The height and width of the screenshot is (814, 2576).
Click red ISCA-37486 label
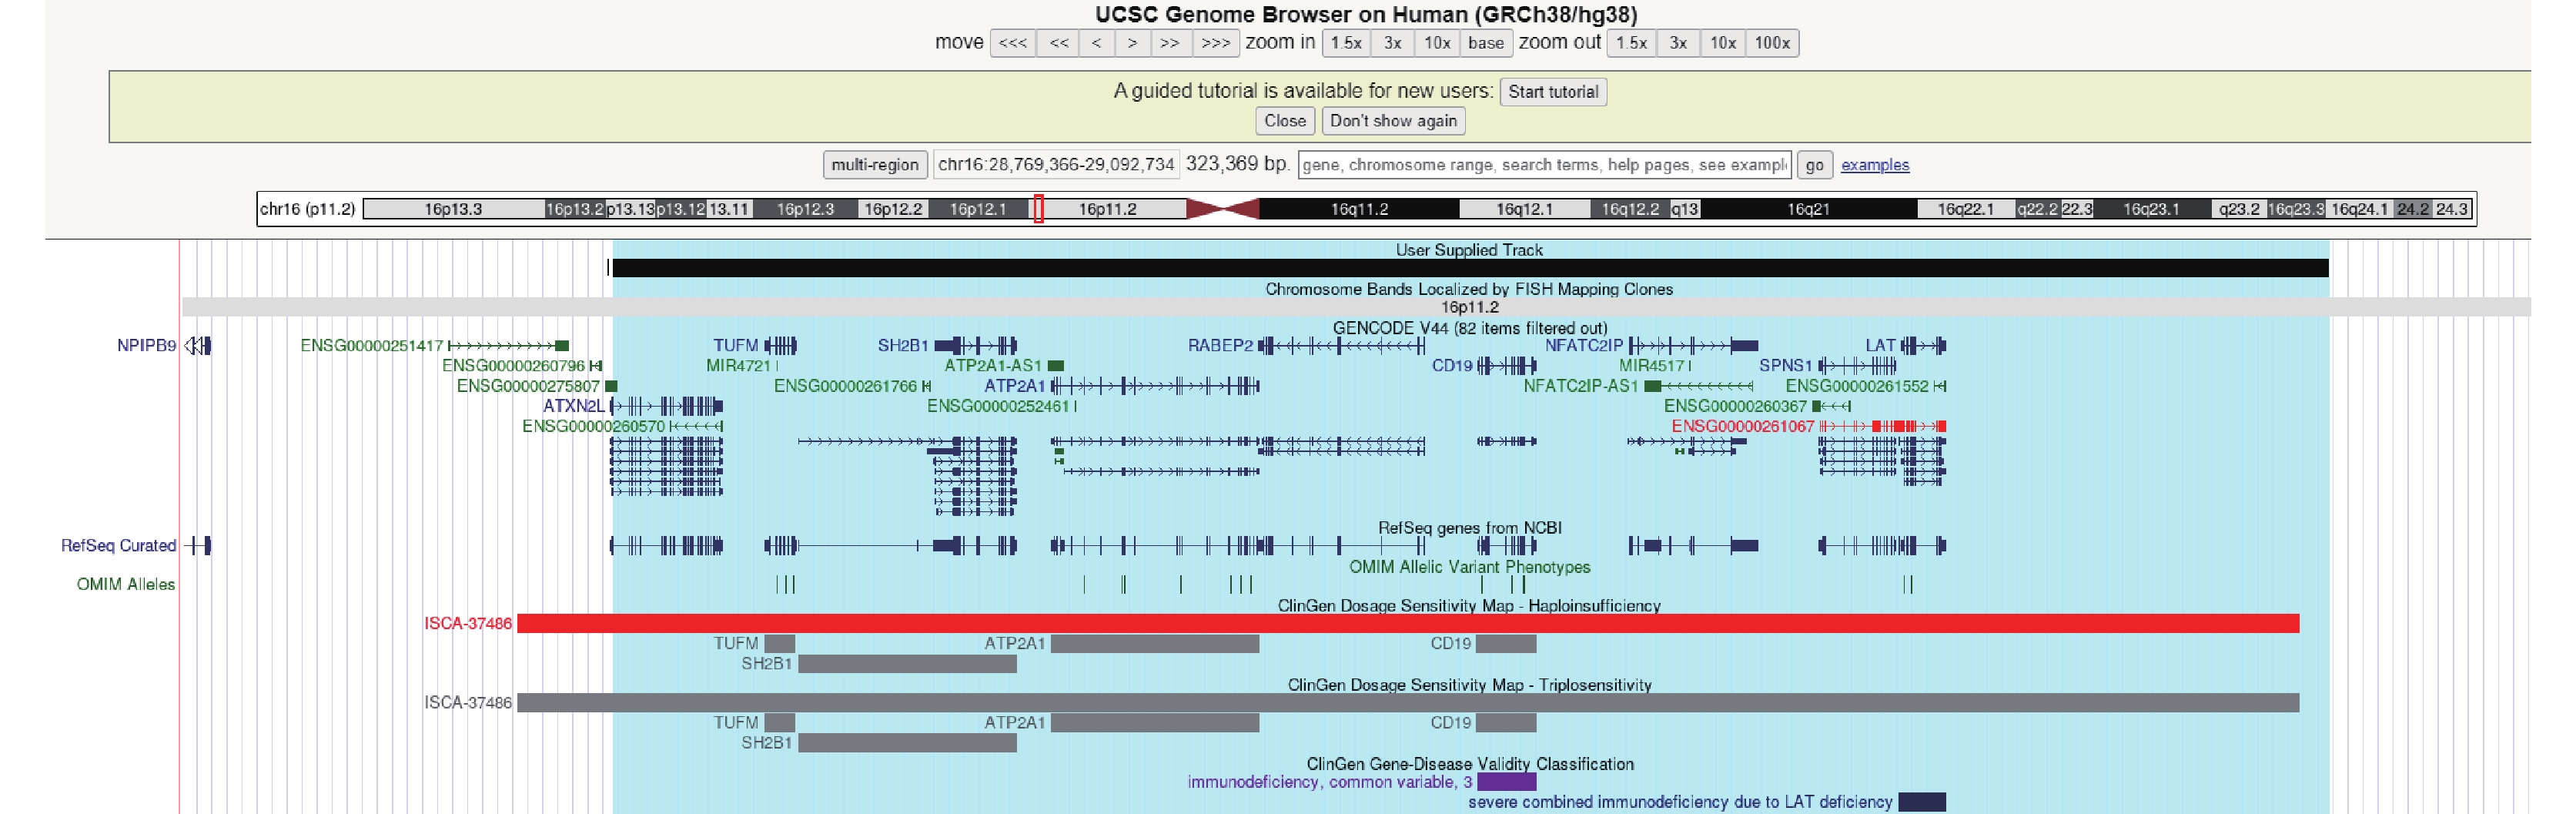[x=467, y=624]
